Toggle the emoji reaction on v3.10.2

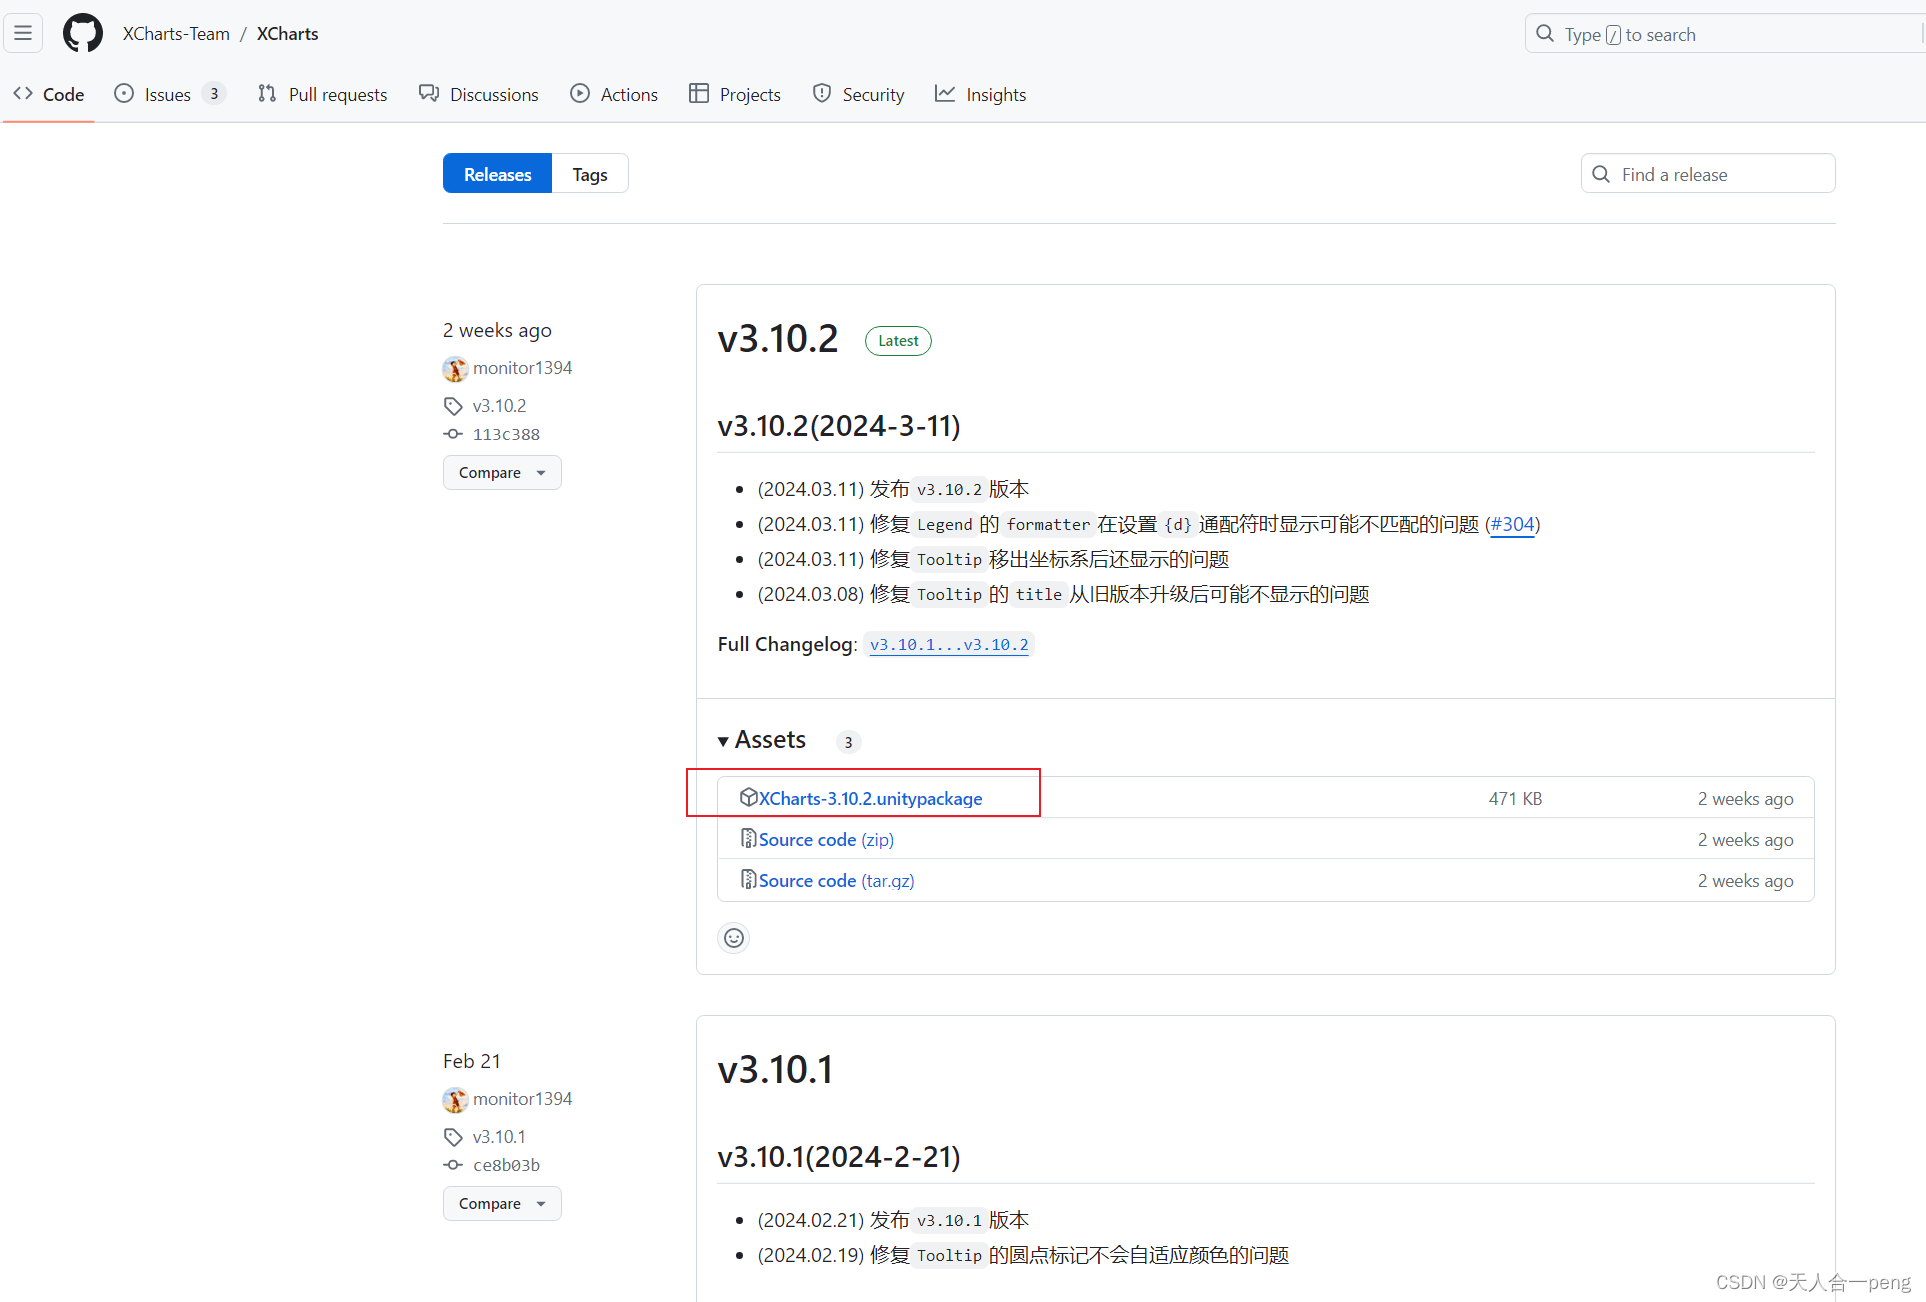[x=735, y=937]
